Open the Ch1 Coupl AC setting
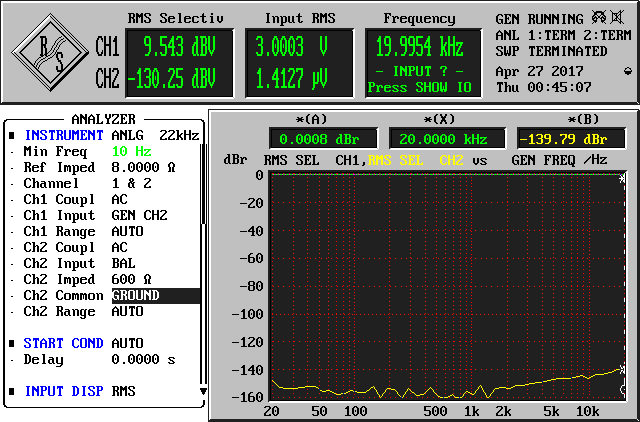640x422 pixels. point(120,200)
